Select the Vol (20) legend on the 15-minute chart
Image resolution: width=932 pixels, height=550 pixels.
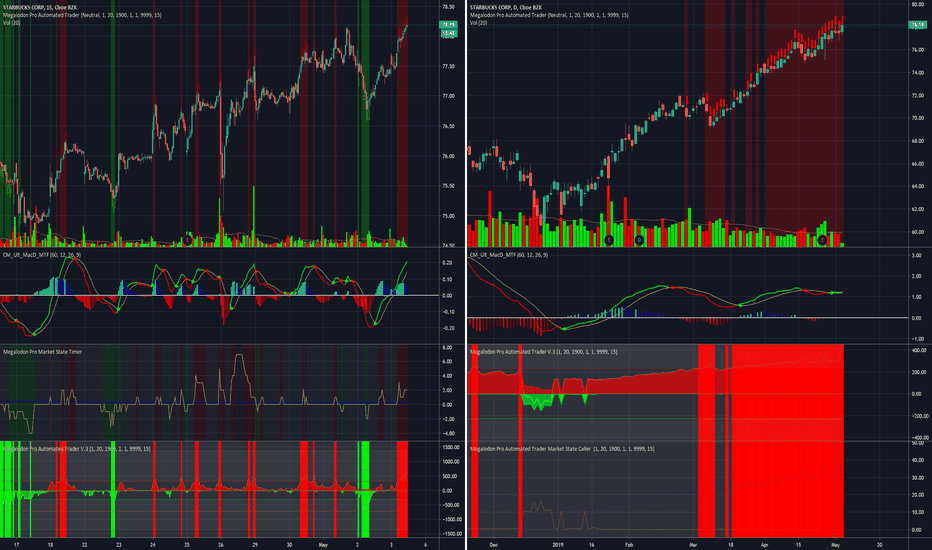(x=11, y=23)
